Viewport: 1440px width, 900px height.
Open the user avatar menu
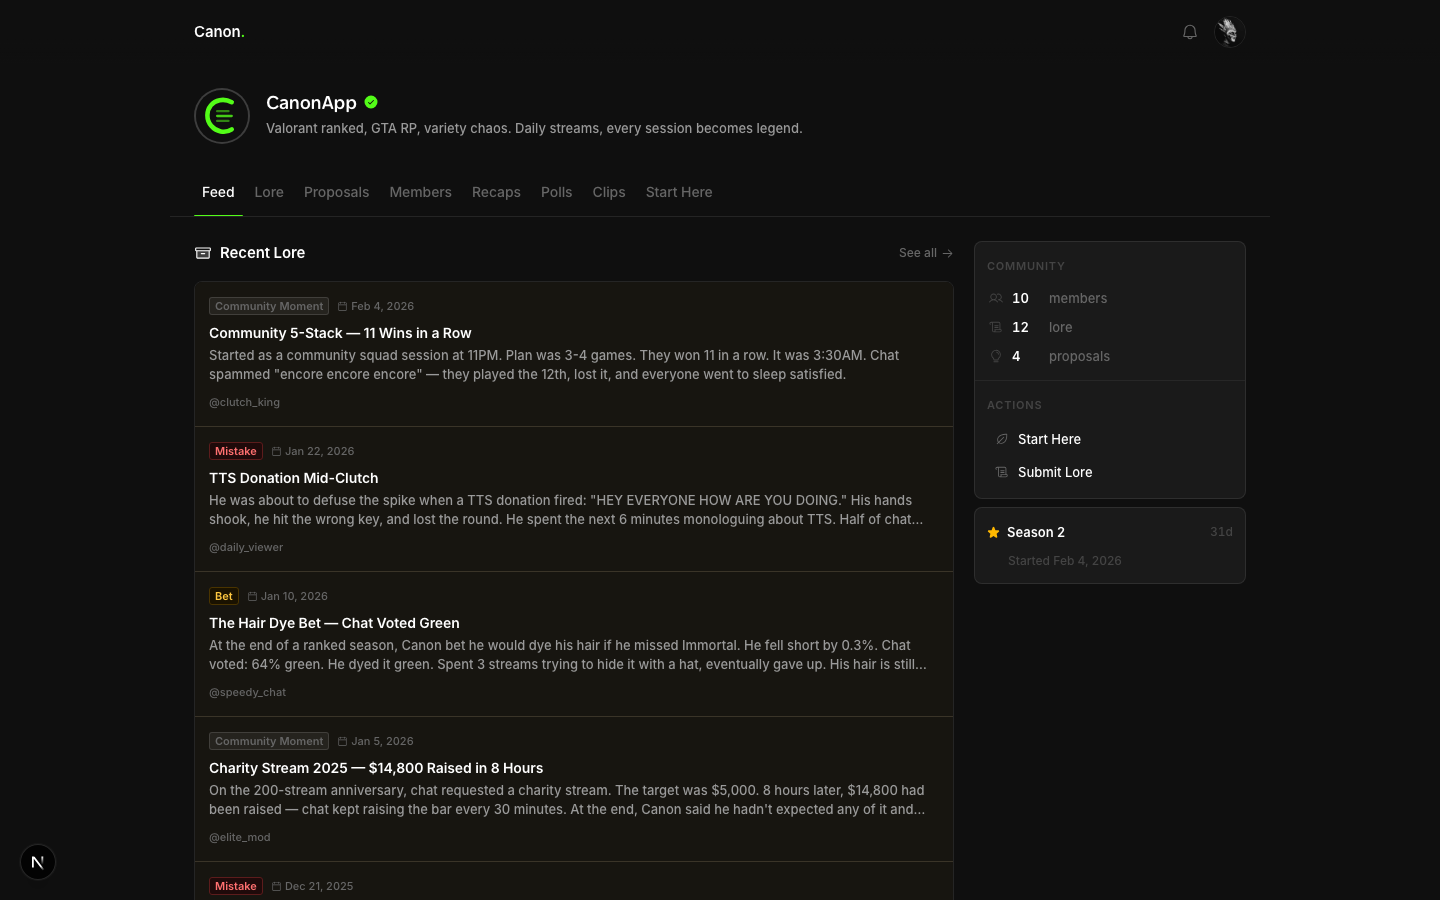pyautogui.click(x=1228, y=32)
